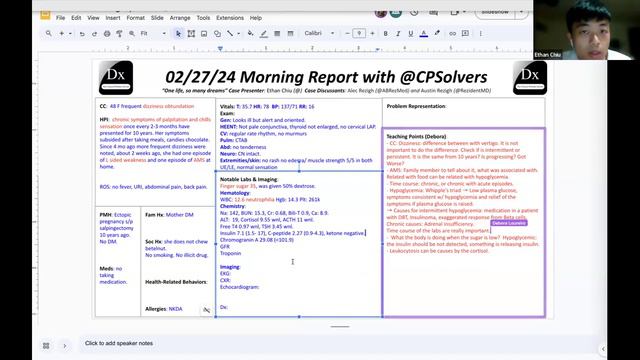Open the Border dash options
Viewport: 640px width, 360px height.
290,33
